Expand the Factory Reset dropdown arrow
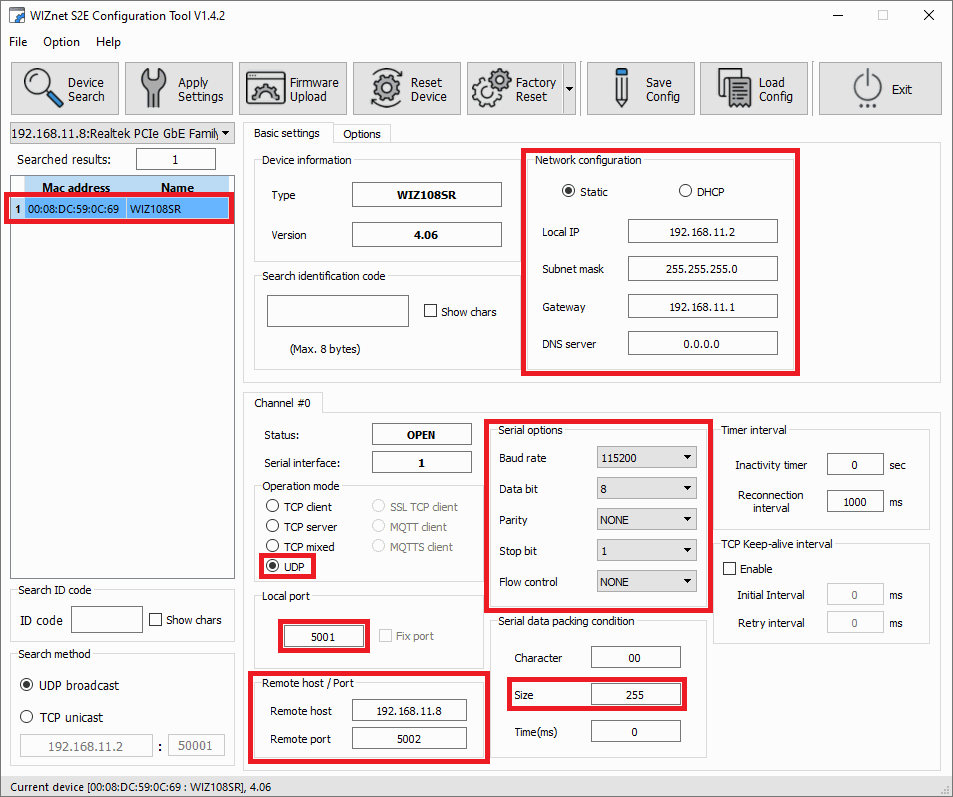This screenshot has height=797, width=953. pos(569,89)
